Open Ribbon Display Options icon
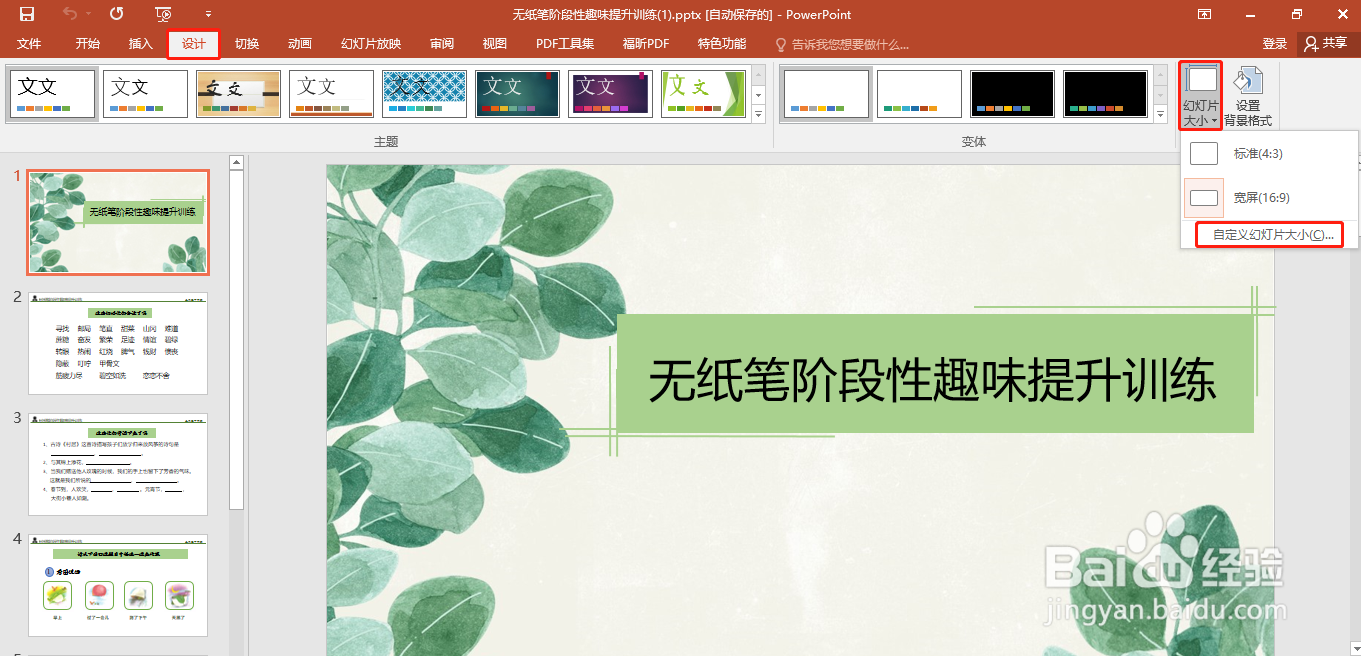 (1205, 14)
